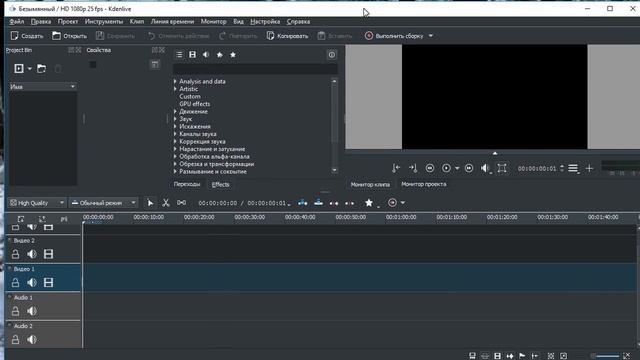
Task: Open the add clip dropdown arrow in Project Bin
Action: pyautogui.click(x=29, y=69)
